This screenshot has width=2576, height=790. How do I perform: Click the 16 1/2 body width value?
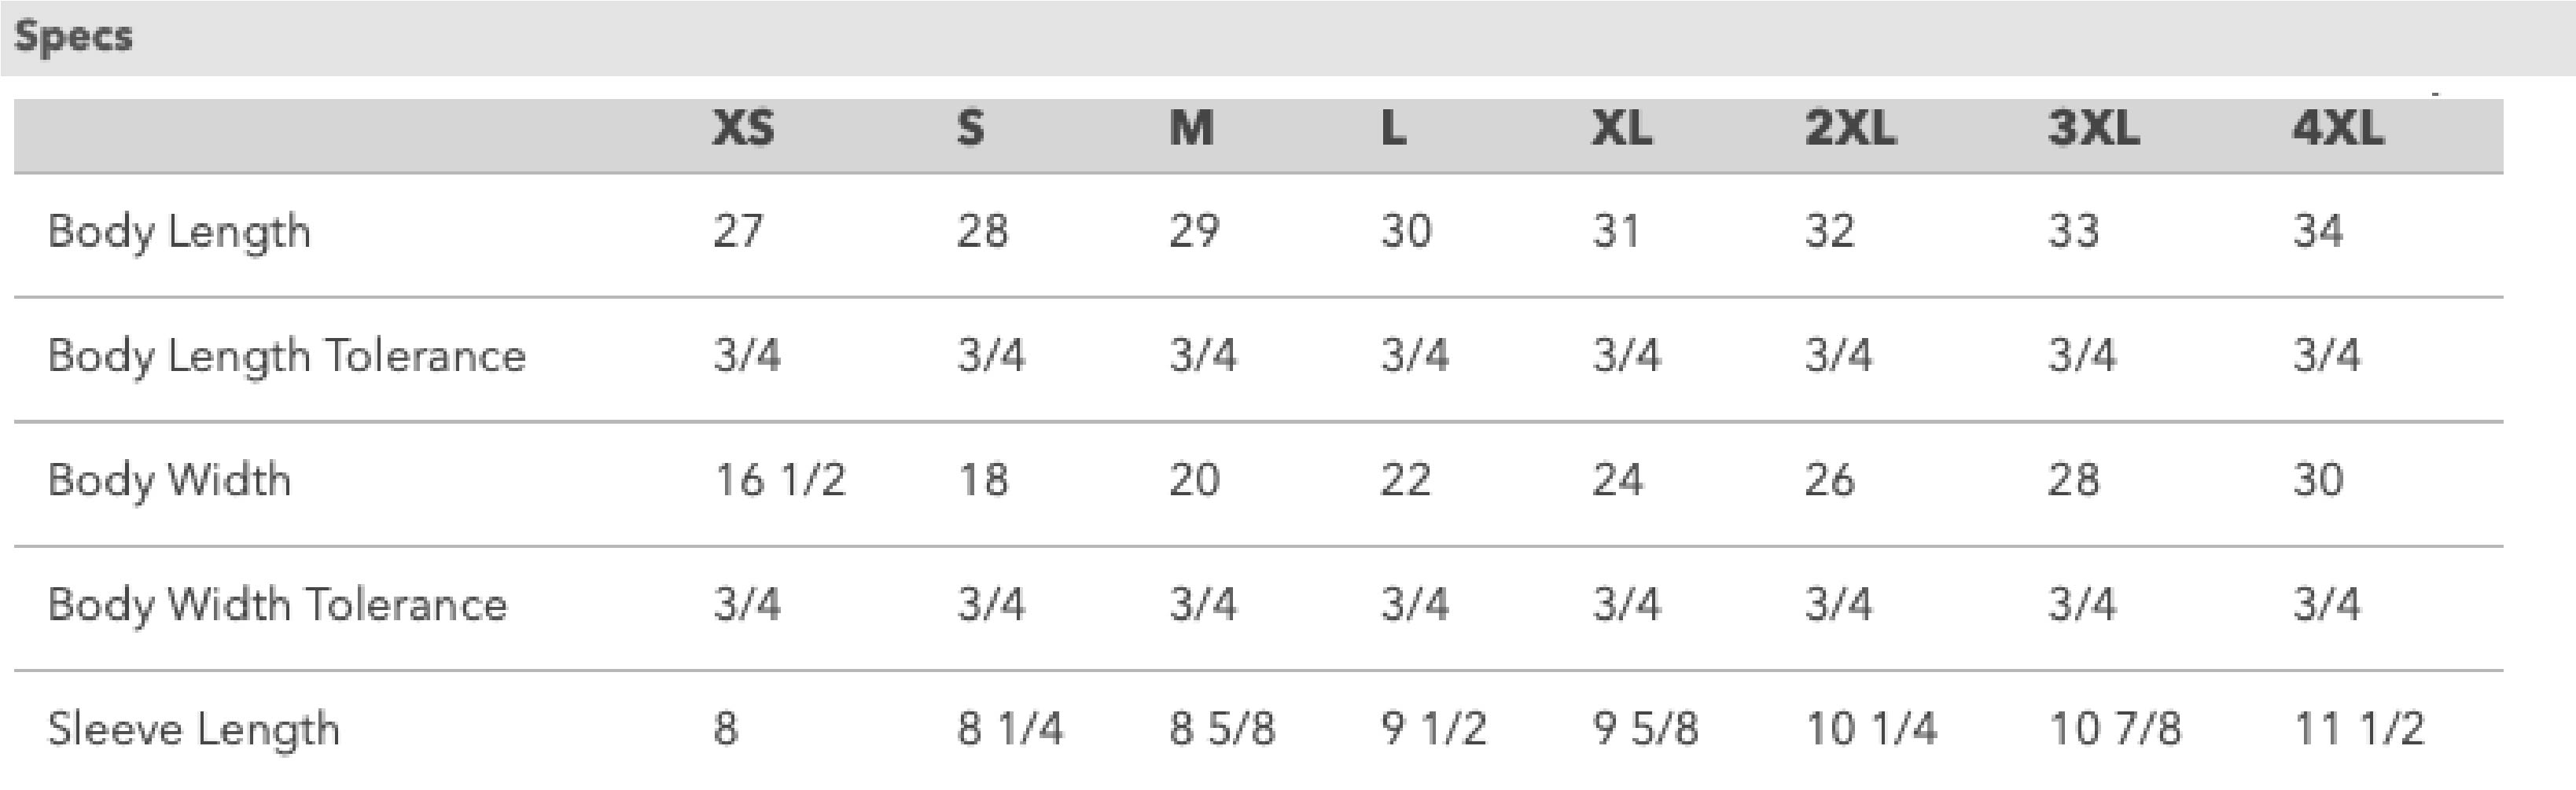(x=779, y=480)
